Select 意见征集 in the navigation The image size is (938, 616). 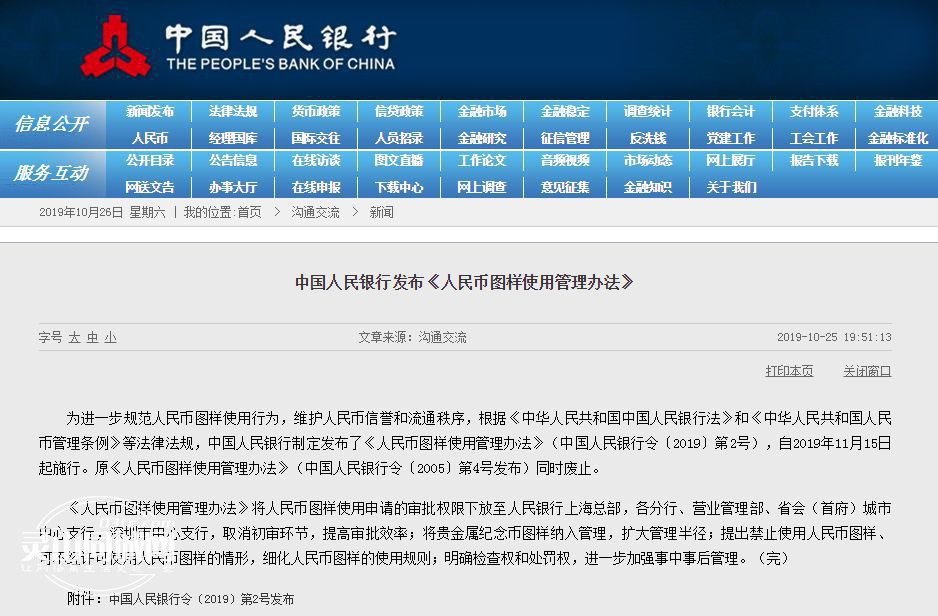click(x=565, y=187)
